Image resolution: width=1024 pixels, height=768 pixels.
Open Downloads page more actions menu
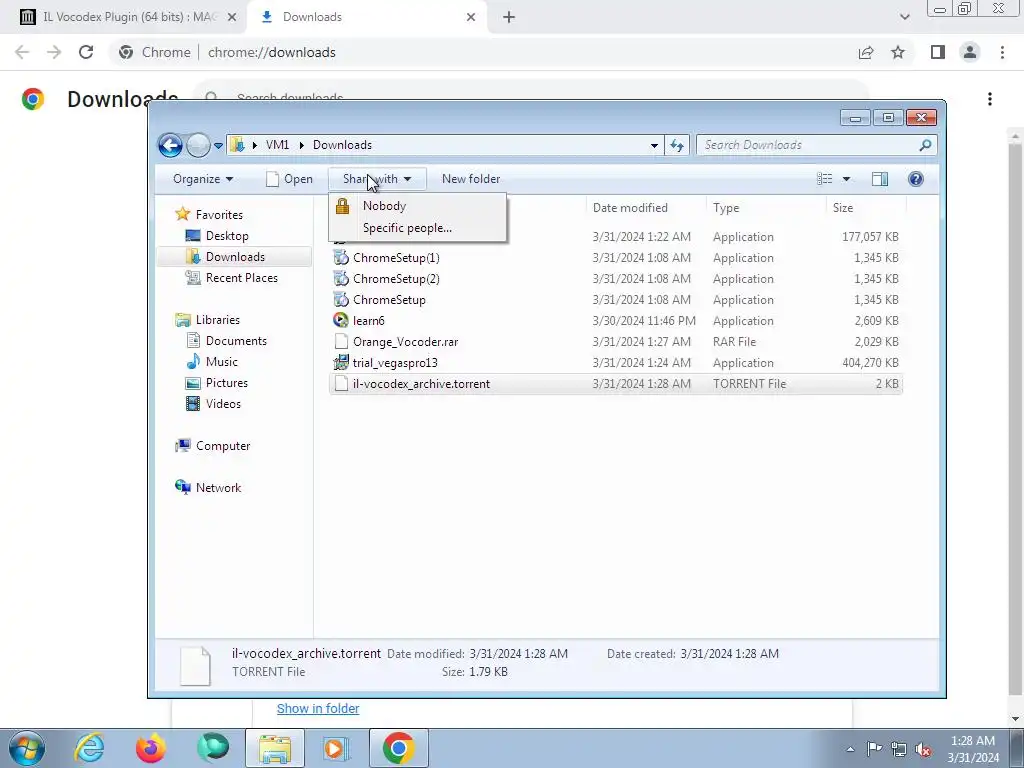[990, 99]
